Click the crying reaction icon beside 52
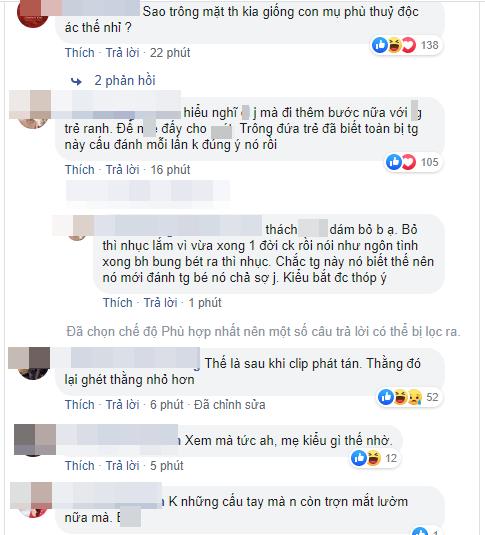The image size is (485, 535). pos(415,397)
